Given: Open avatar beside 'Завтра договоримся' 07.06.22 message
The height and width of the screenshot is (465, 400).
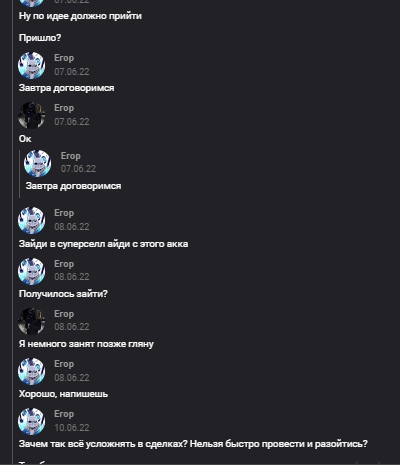Looking at the screenshot, I should 31,65.
